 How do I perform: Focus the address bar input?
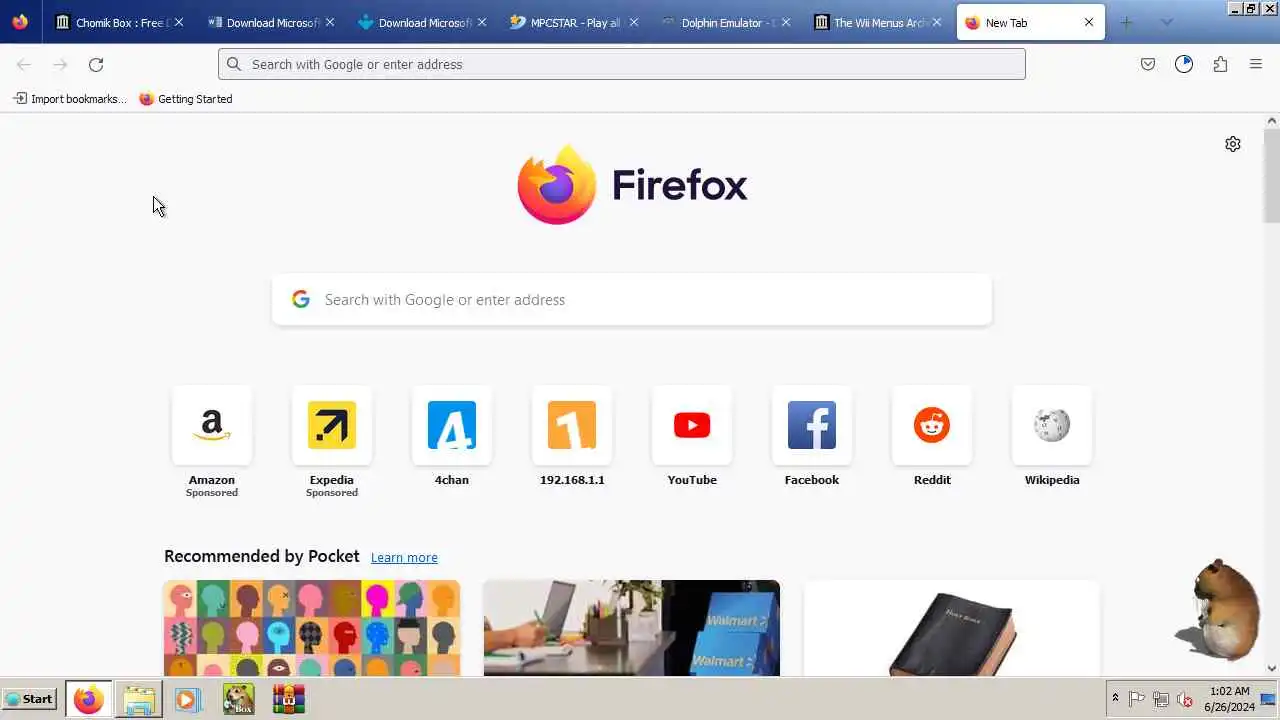[x=622, y=64]
